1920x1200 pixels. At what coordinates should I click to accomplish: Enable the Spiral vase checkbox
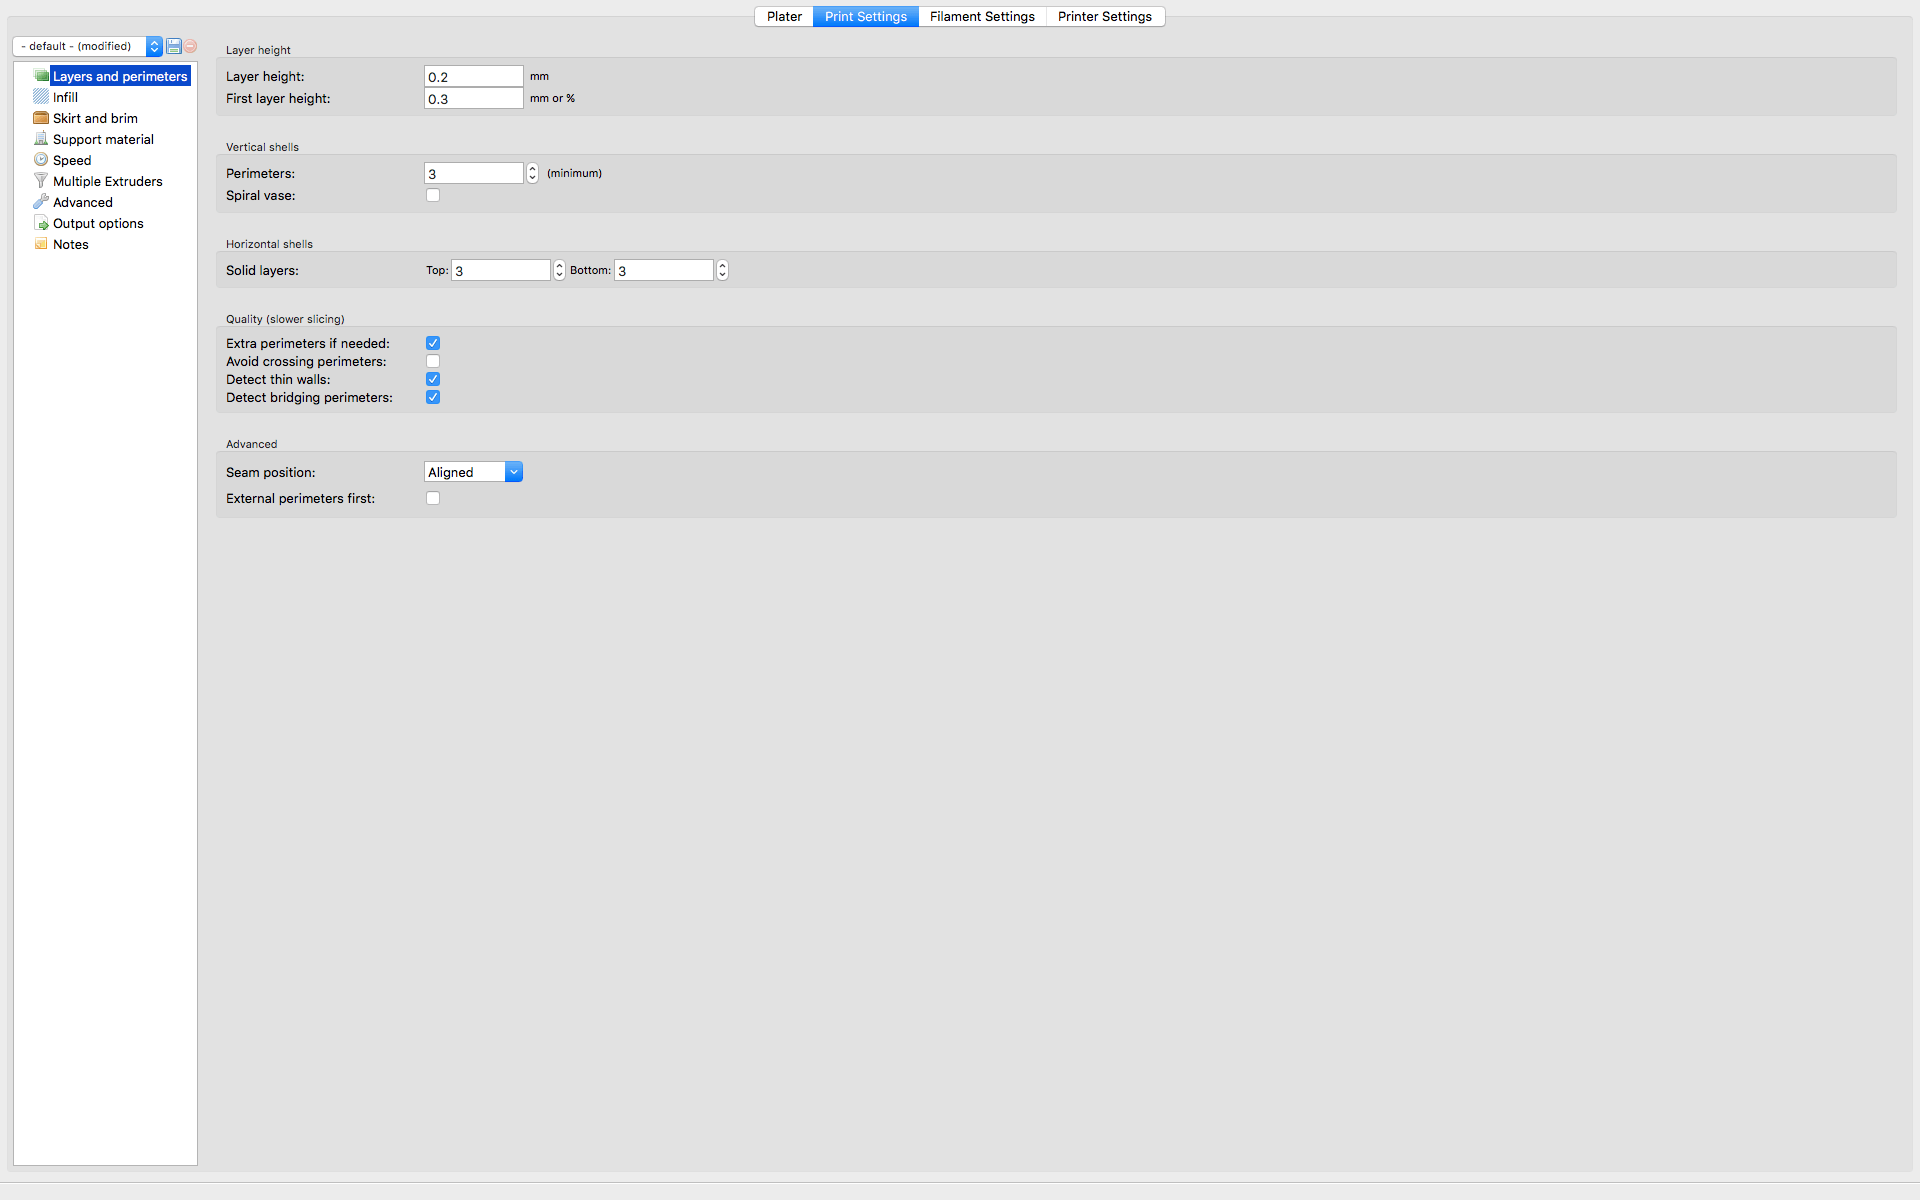(x=433, y=195)
